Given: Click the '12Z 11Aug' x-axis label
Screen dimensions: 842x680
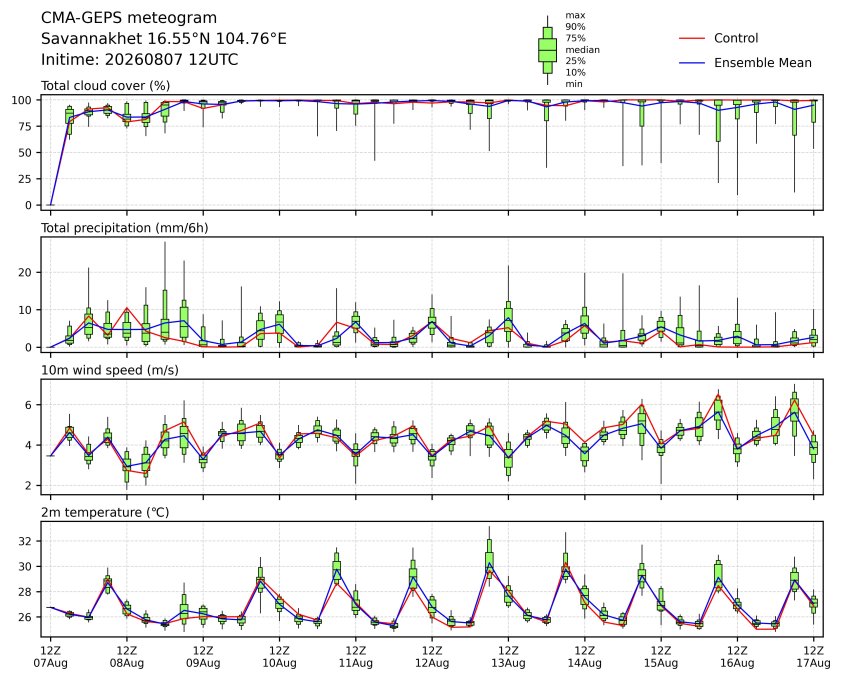Looking at the screenshot, I should click(x=355, y=657).
